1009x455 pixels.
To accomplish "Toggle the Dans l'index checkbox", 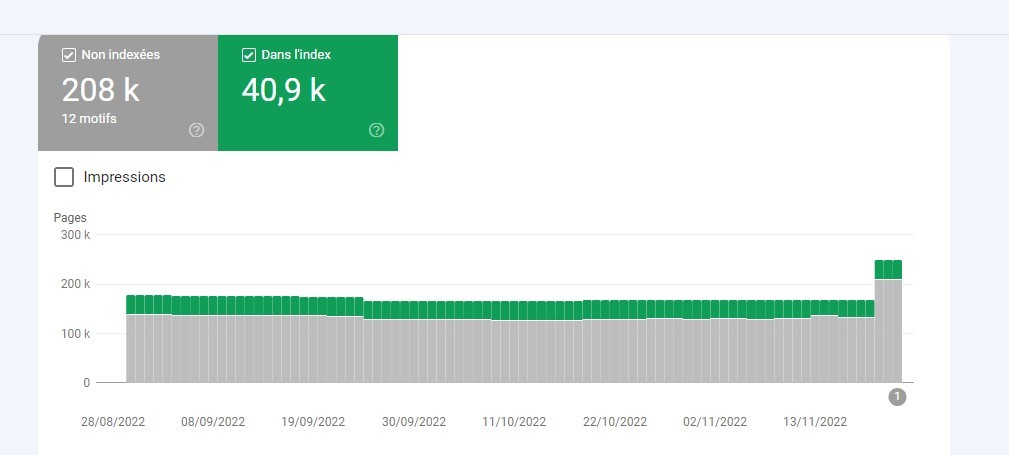I will (249, 55).
